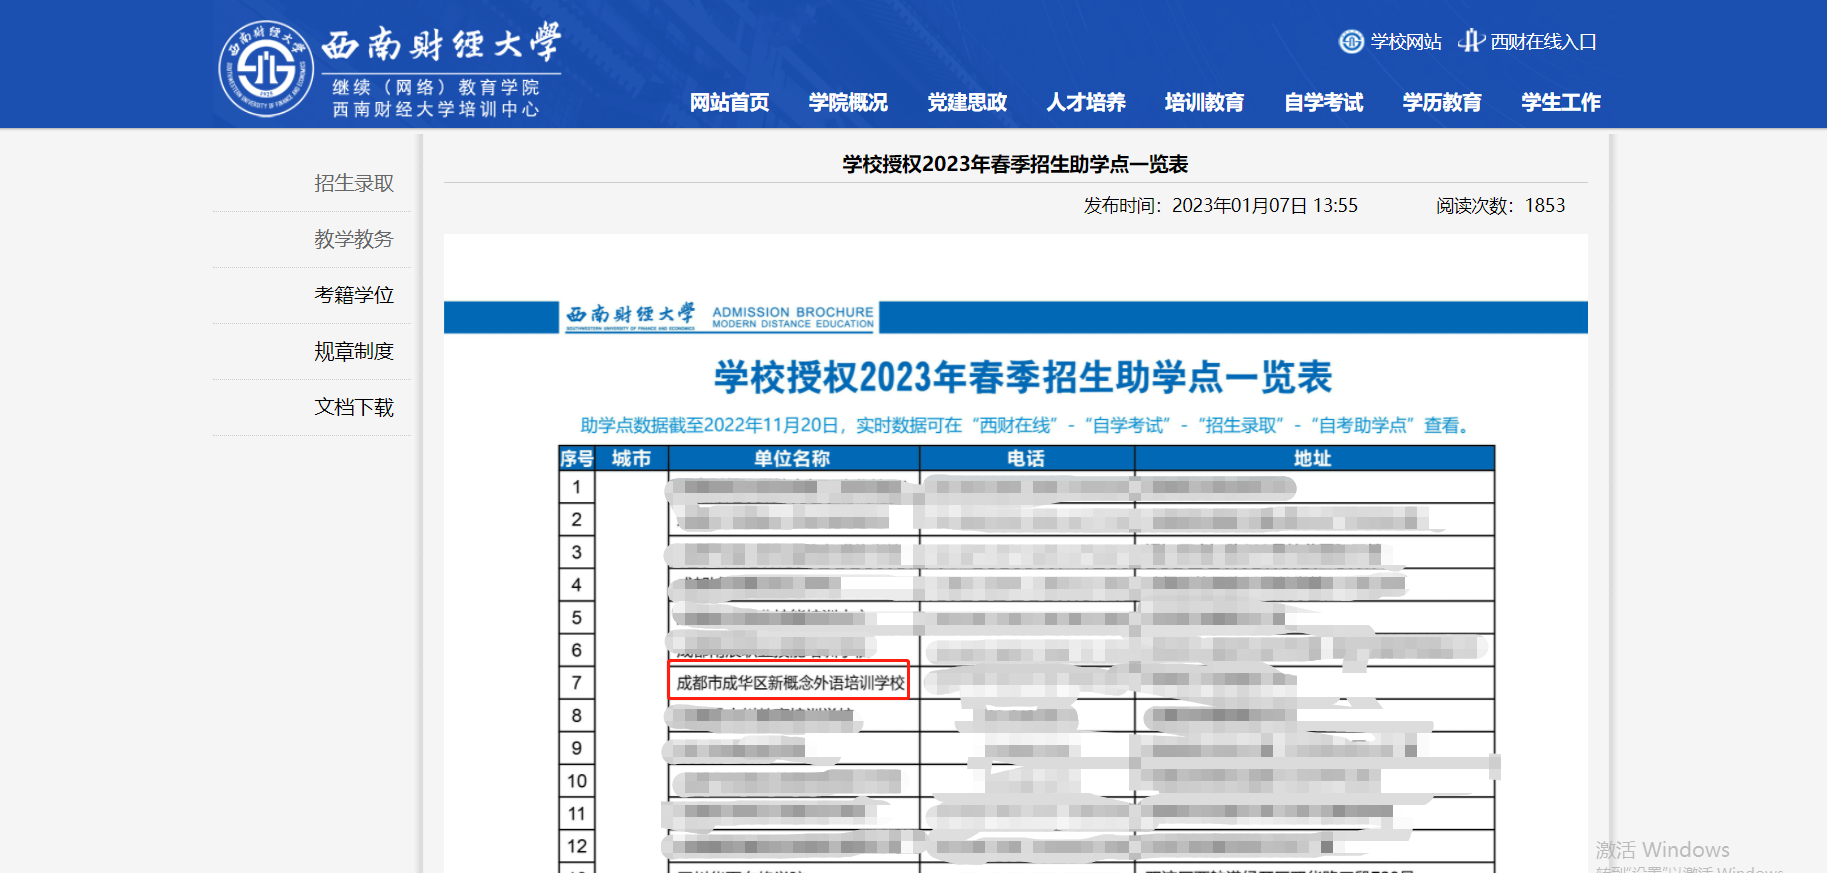Click the 序号 column header

577,458
